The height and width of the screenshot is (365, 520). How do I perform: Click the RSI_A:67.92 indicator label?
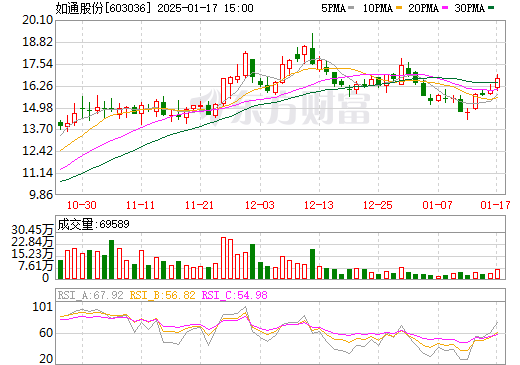(90, 295)
